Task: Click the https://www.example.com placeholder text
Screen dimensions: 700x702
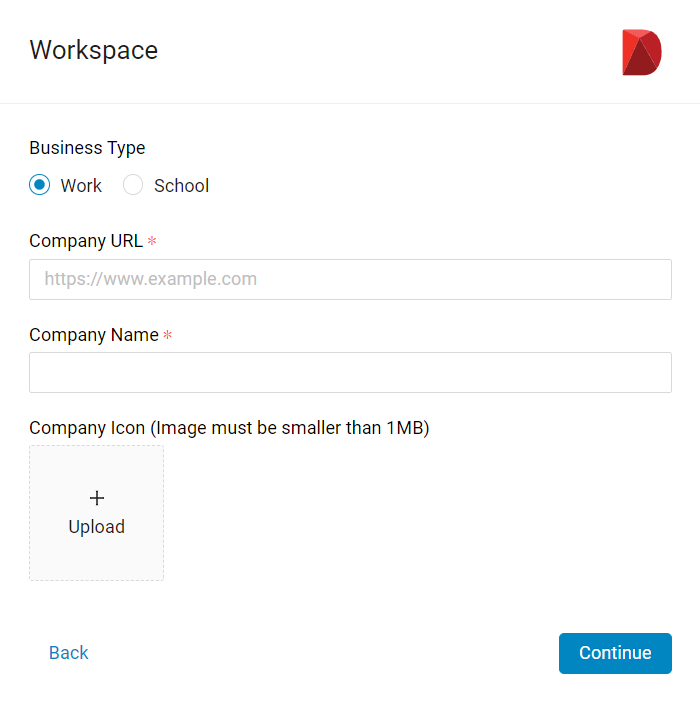Action: (150, 279)
